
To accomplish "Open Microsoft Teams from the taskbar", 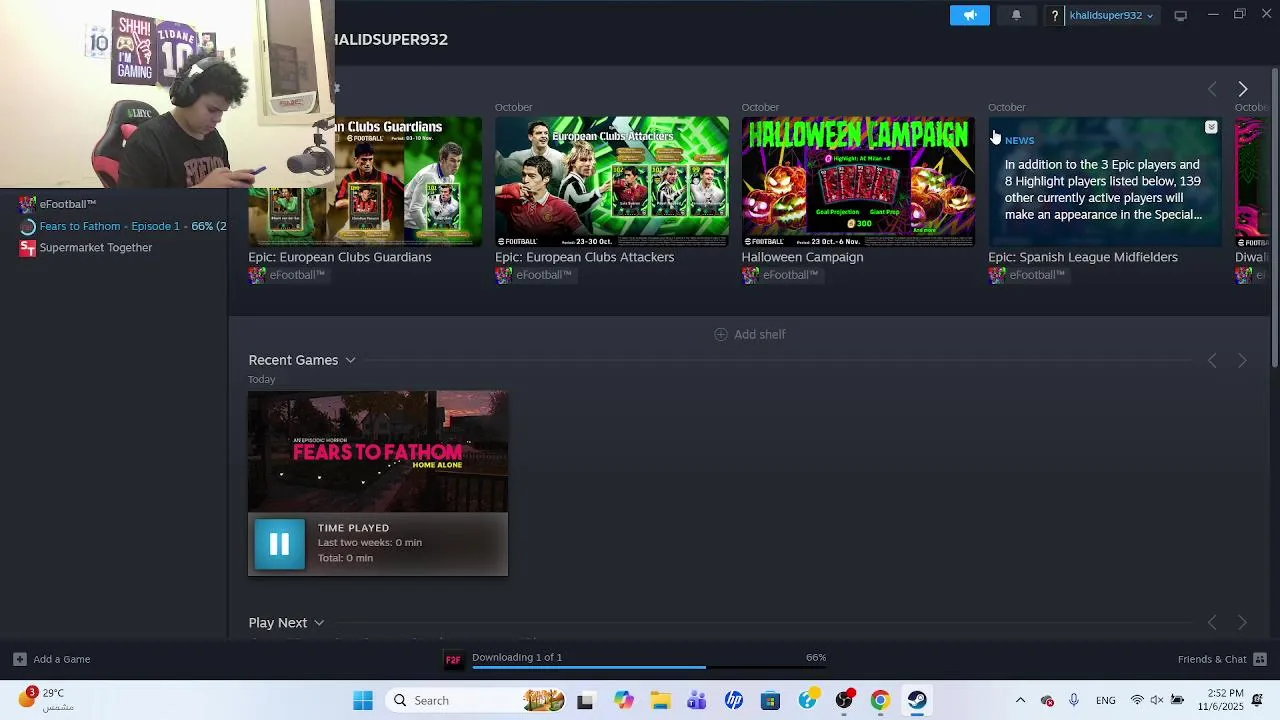I will (697, 701).
